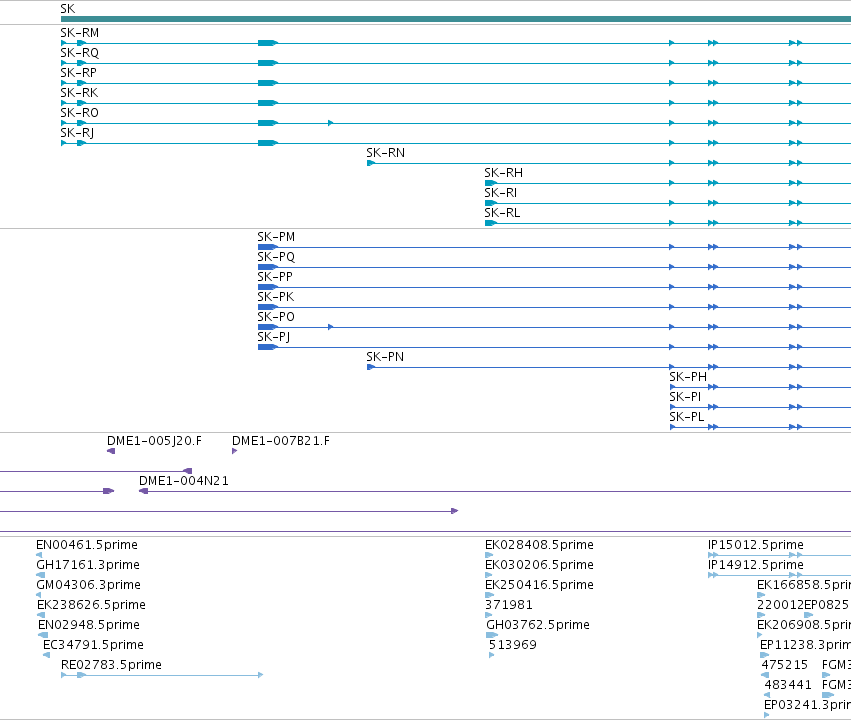Select the GH17161.3prime EST label
This screenshot has width=851, height=720.
[88, 565]
